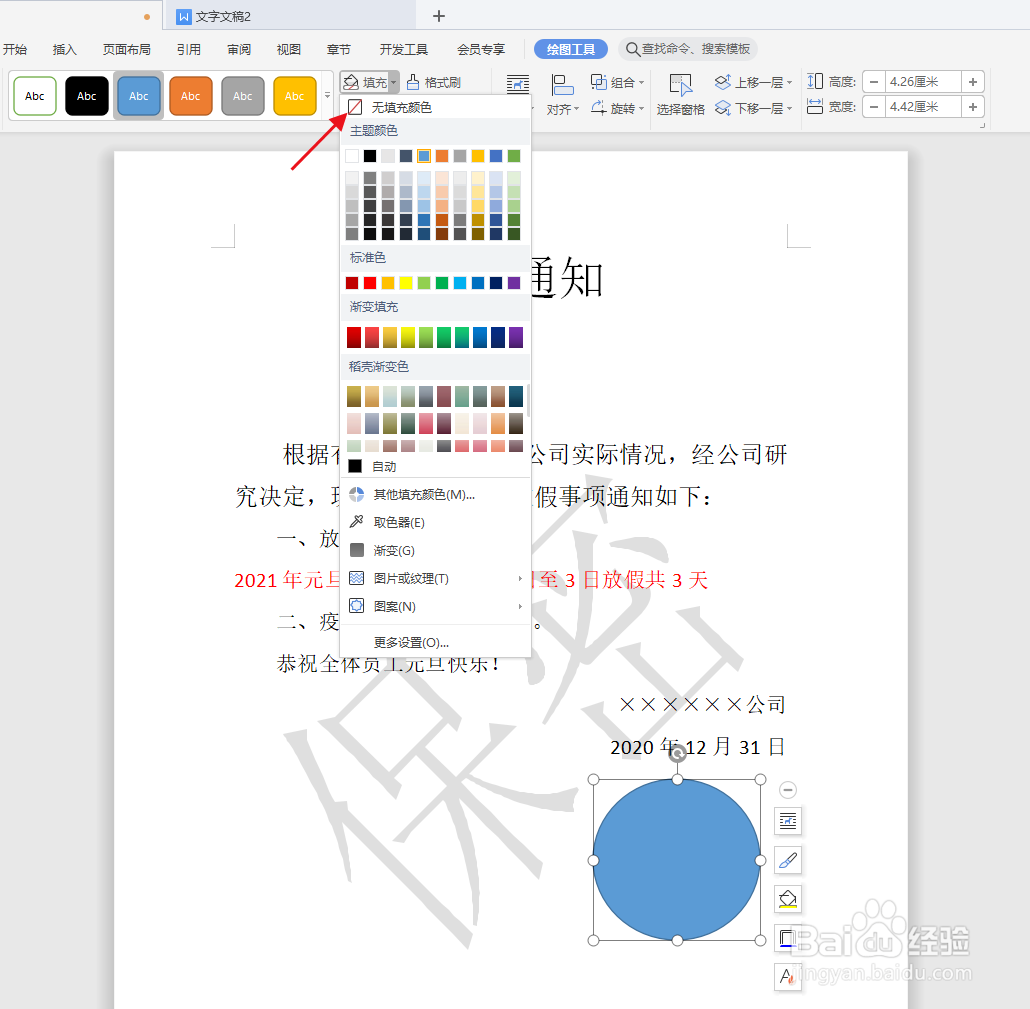
Task: Switch to the 开发工具 ribbon tab
Action: tap(403, 48)
